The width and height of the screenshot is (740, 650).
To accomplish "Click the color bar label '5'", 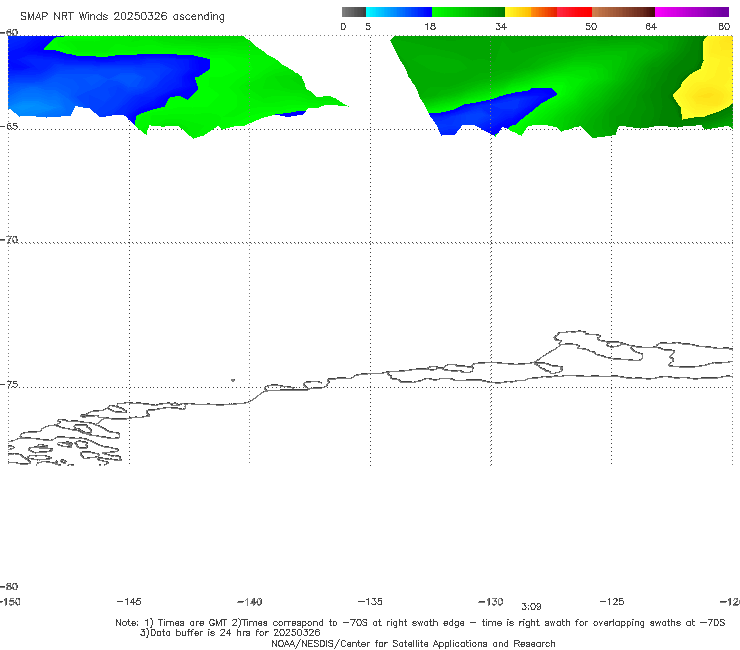I will point(368,26).
